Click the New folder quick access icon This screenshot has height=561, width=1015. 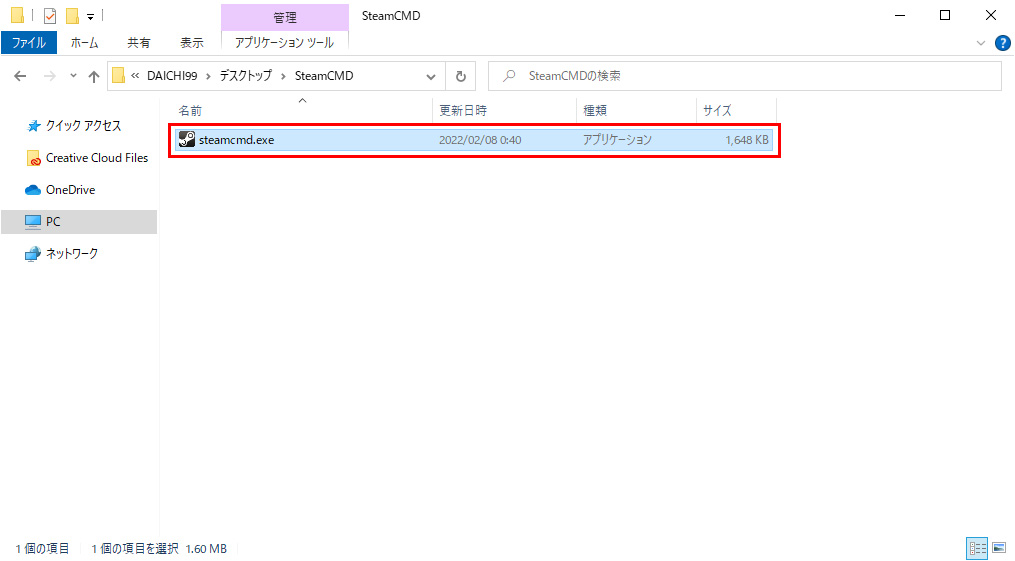[72, 16]
